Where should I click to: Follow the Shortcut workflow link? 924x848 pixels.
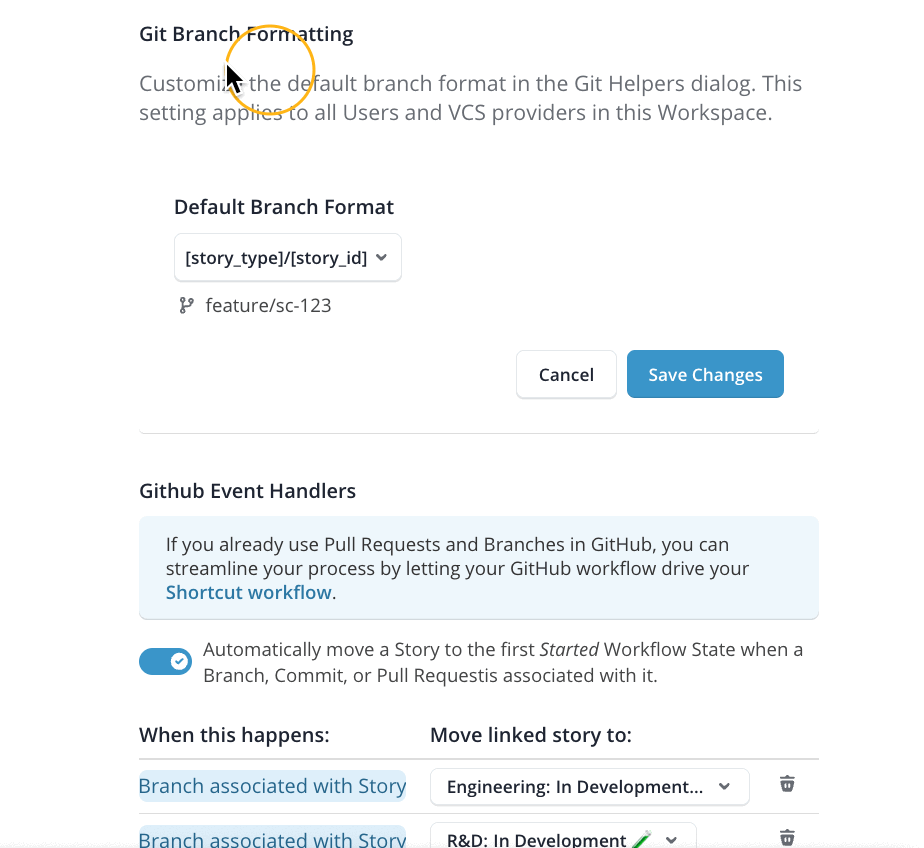248,592
